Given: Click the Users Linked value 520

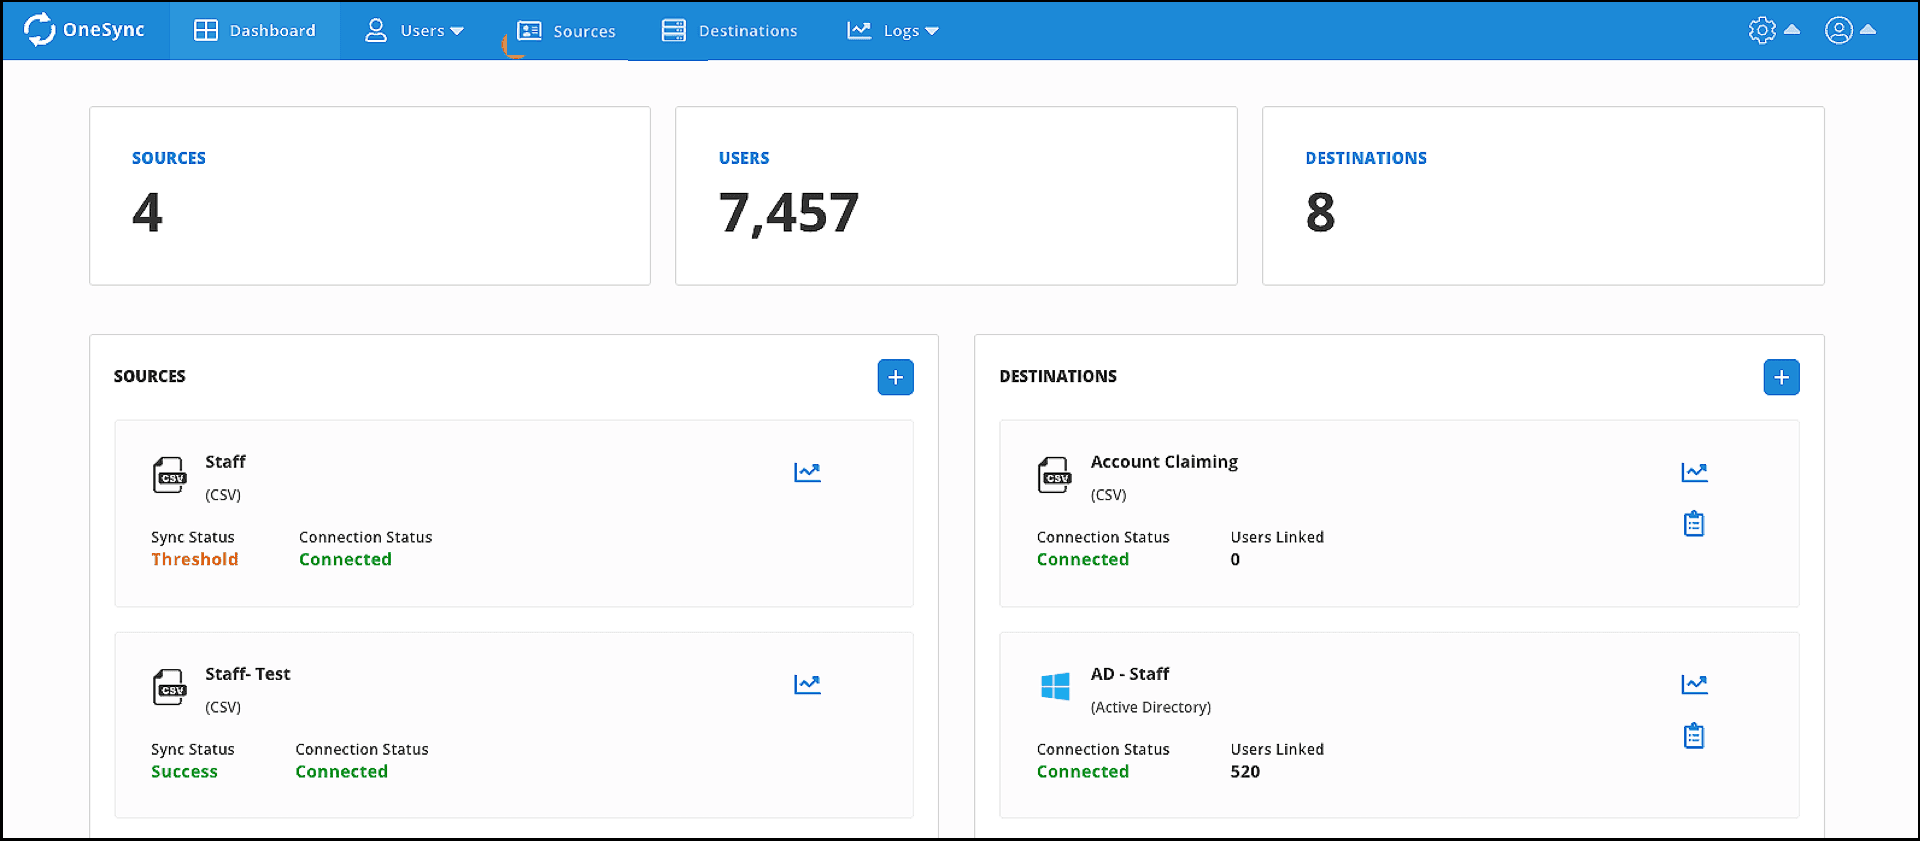Looking at the screenshot, I should [1245, 771].
